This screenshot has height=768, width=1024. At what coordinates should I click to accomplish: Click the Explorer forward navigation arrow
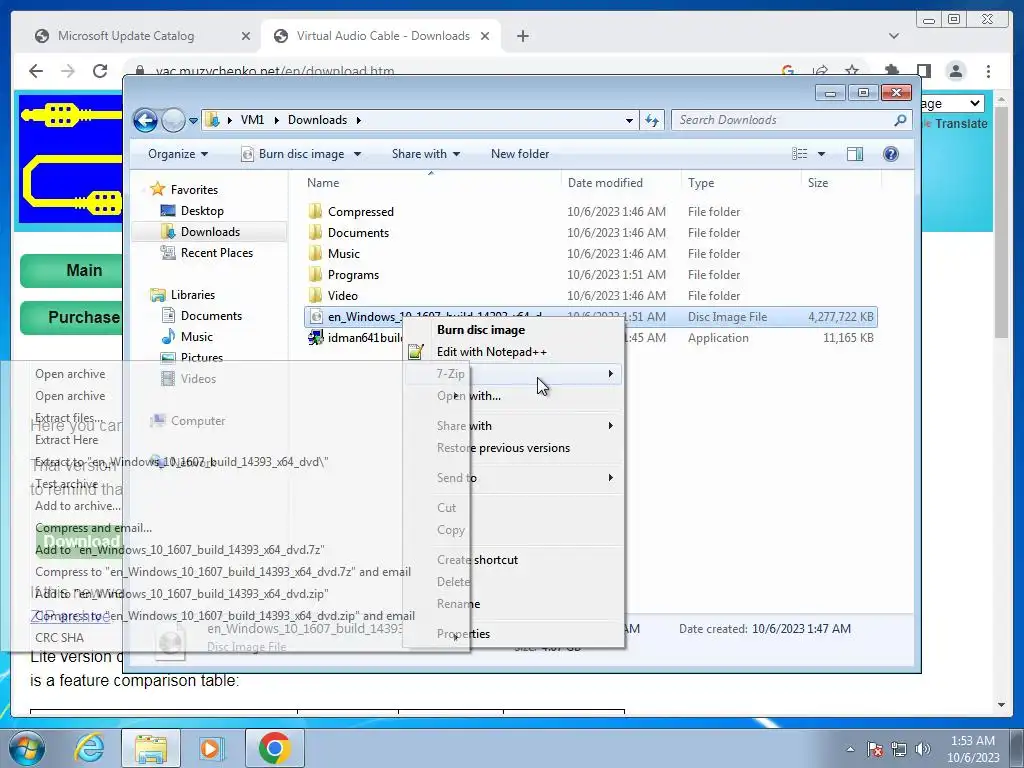tap(173, 120)
